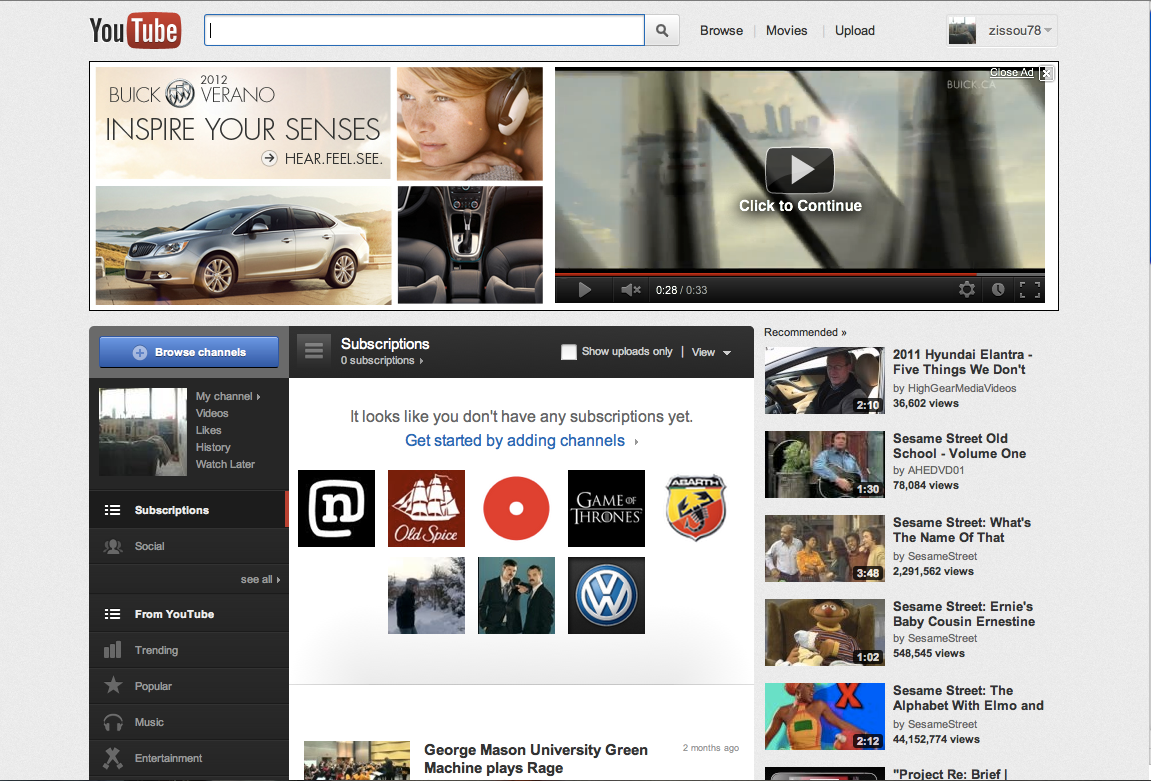This screenshot has height=781, width=1151.
Task: Click the Browse channels button
Action: (189, 352)
